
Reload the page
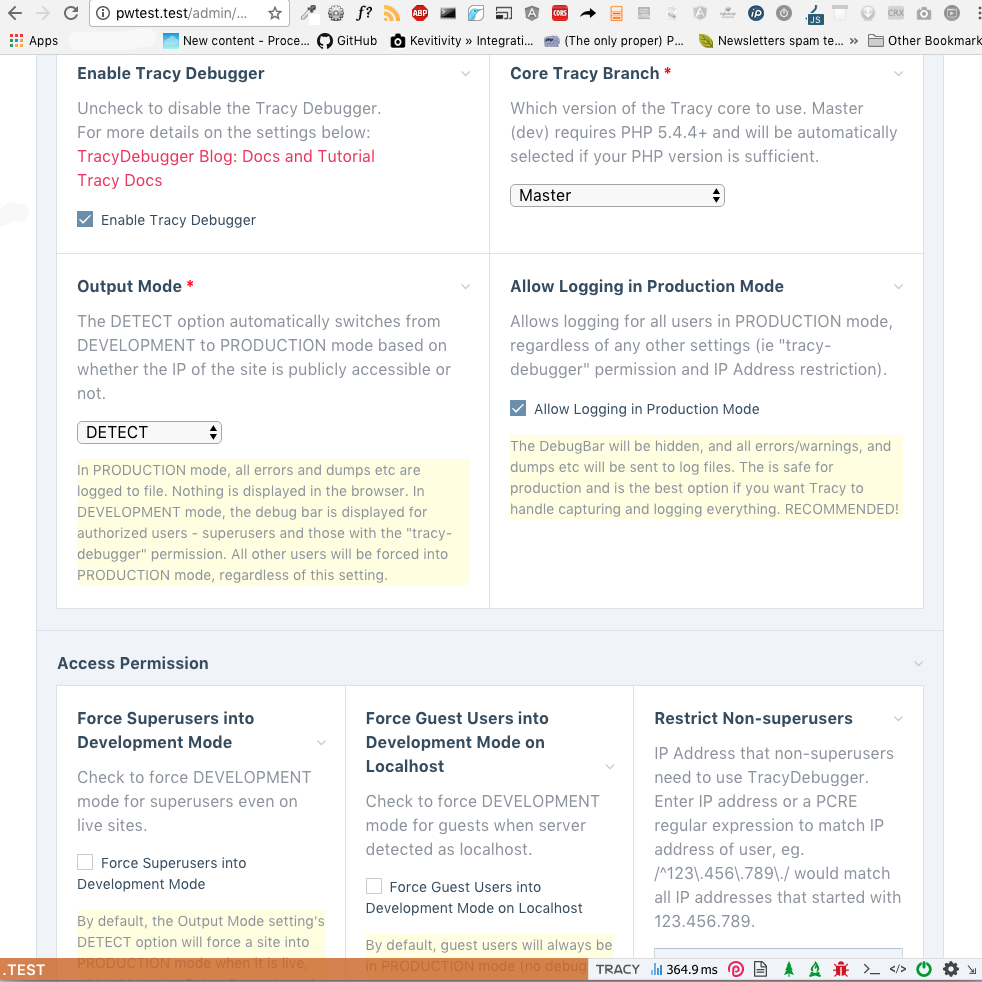tap(71, 13)
